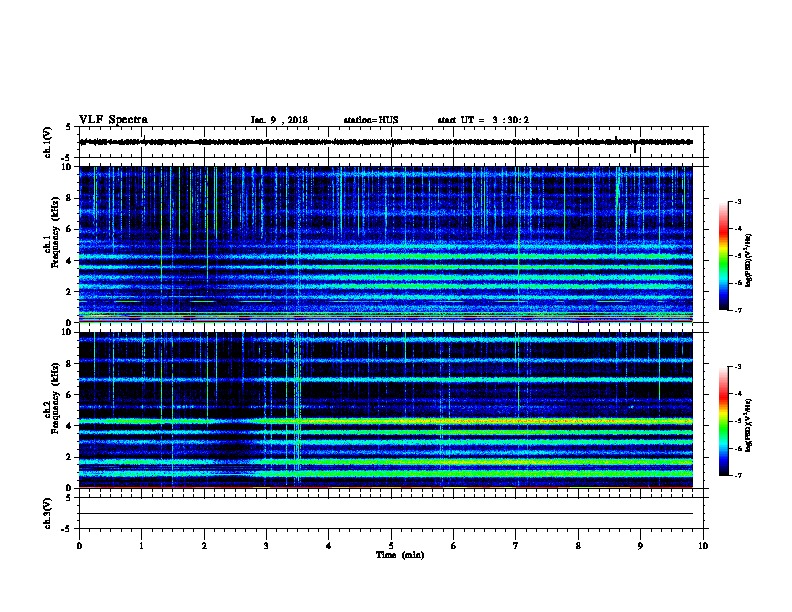The image size is (792, 612).
Task: Click the ch.2 spectrogram color bar
Action: [x=723, y=421]
